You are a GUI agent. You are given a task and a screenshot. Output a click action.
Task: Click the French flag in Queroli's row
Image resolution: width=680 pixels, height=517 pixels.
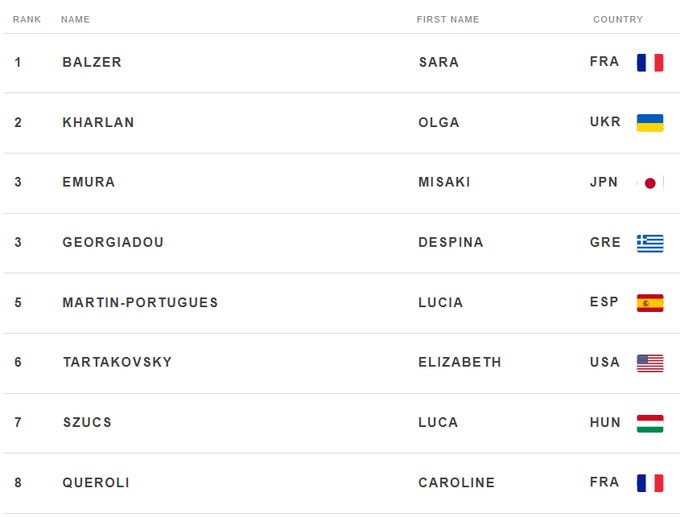(x=650, y=483)
